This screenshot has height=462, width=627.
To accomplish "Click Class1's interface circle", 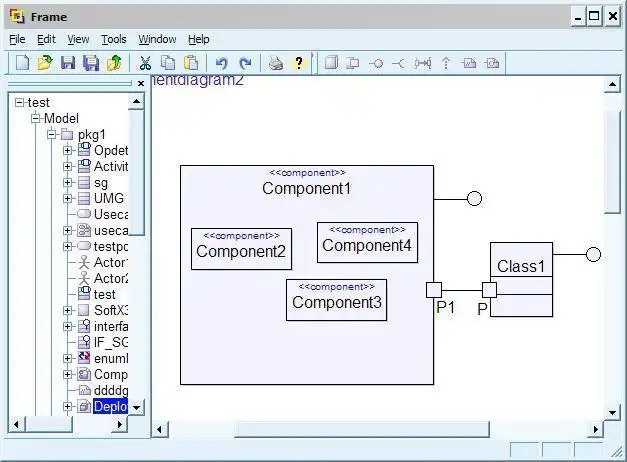I will (593, 254).
